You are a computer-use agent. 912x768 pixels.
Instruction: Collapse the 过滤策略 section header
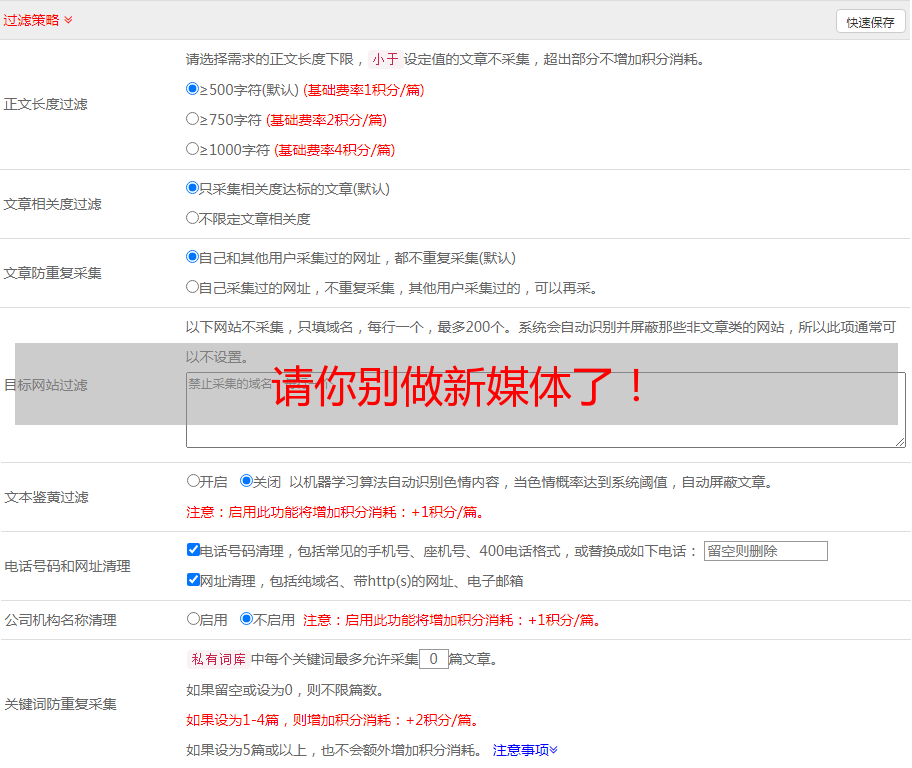[38, 20]
